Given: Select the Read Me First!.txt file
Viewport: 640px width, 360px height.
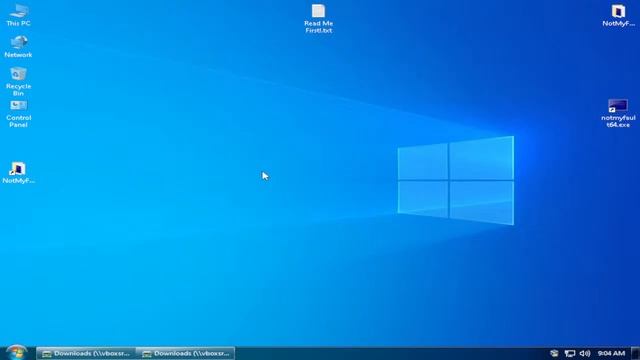Looking at the screenshot, I should tap(318, 19).
